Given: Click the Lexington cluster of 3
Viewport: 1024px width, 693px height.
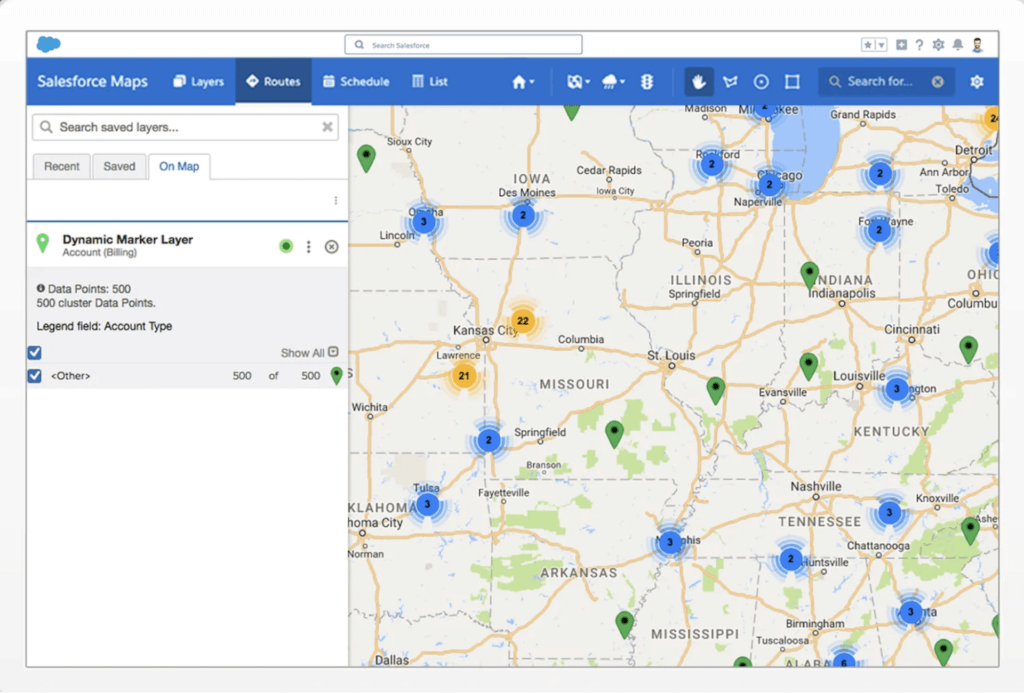Looking at the screenshot, I should coord(897,389).
